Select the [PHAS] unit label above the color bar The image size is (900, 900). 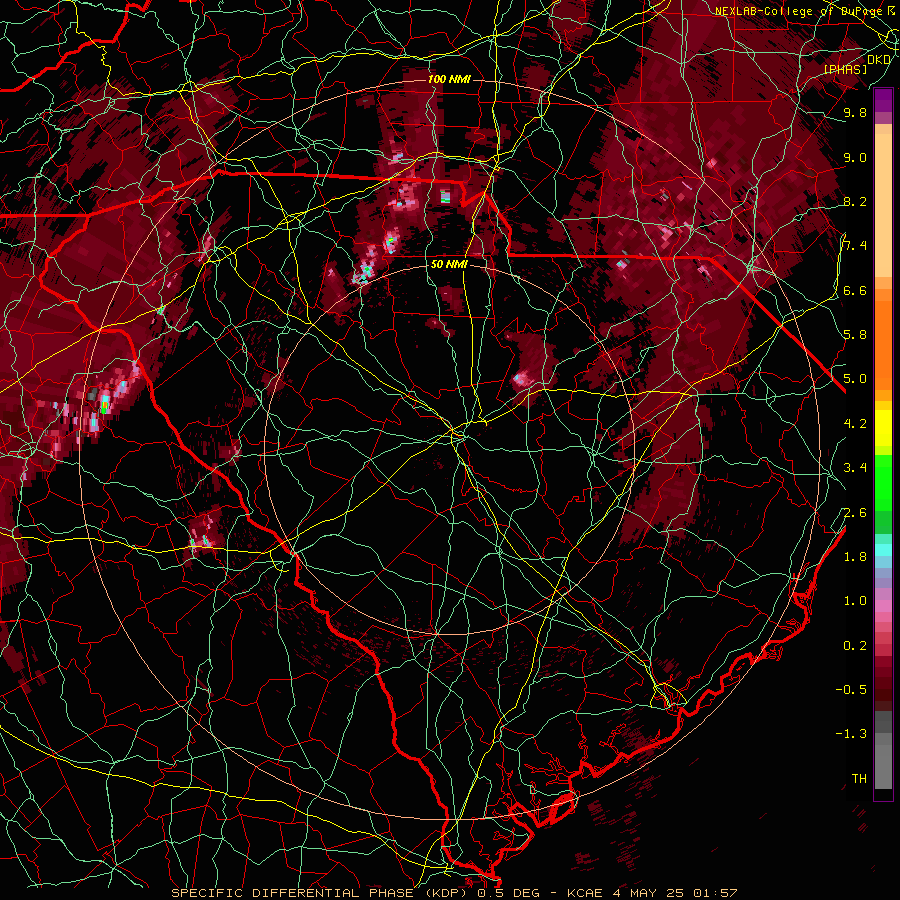tap(845, 69)
